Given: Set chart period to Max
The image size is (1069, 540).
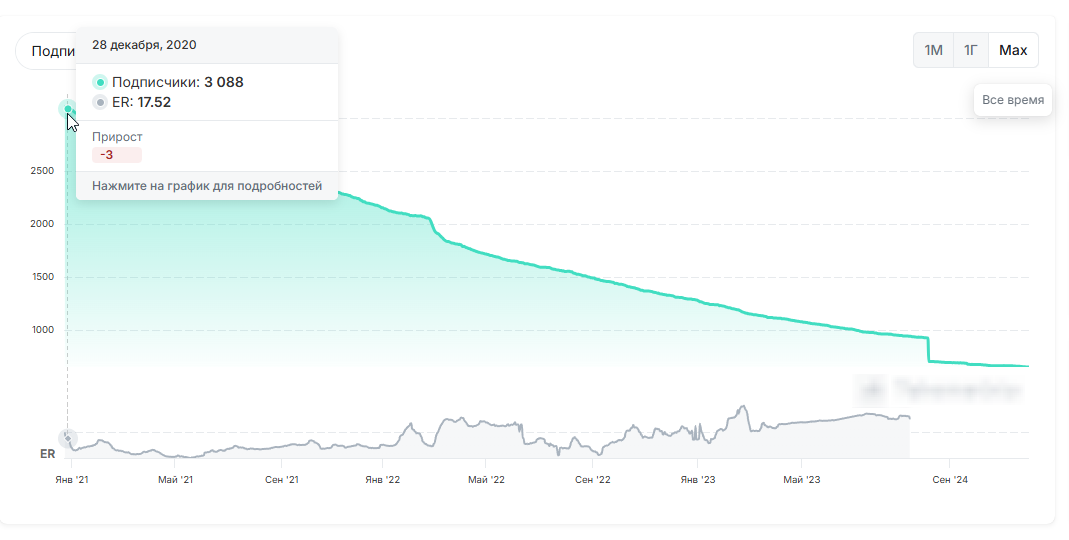Looking at the screenshot, I should 1013,50.
